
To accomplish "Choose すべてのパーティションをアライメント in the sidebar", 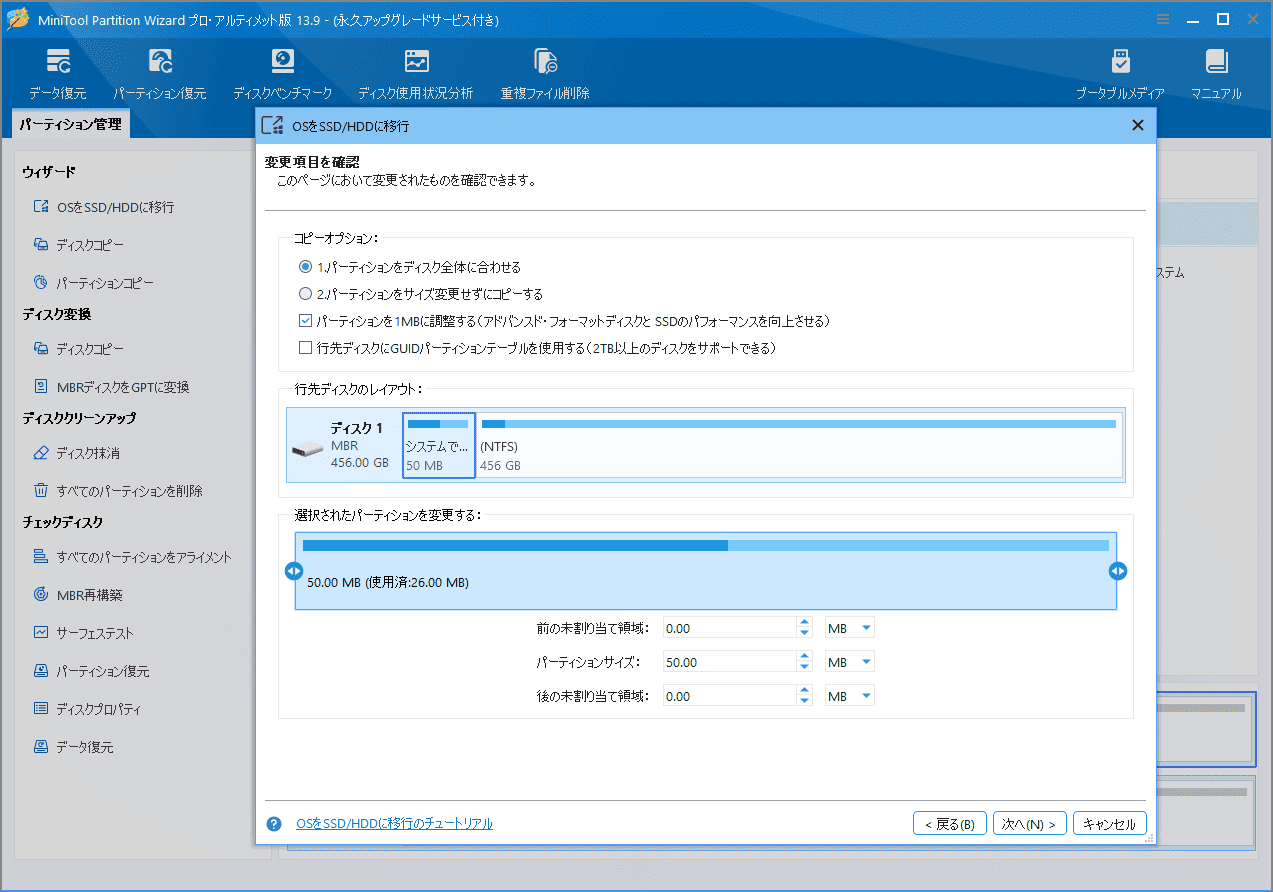I will click(x=132, y=557).
